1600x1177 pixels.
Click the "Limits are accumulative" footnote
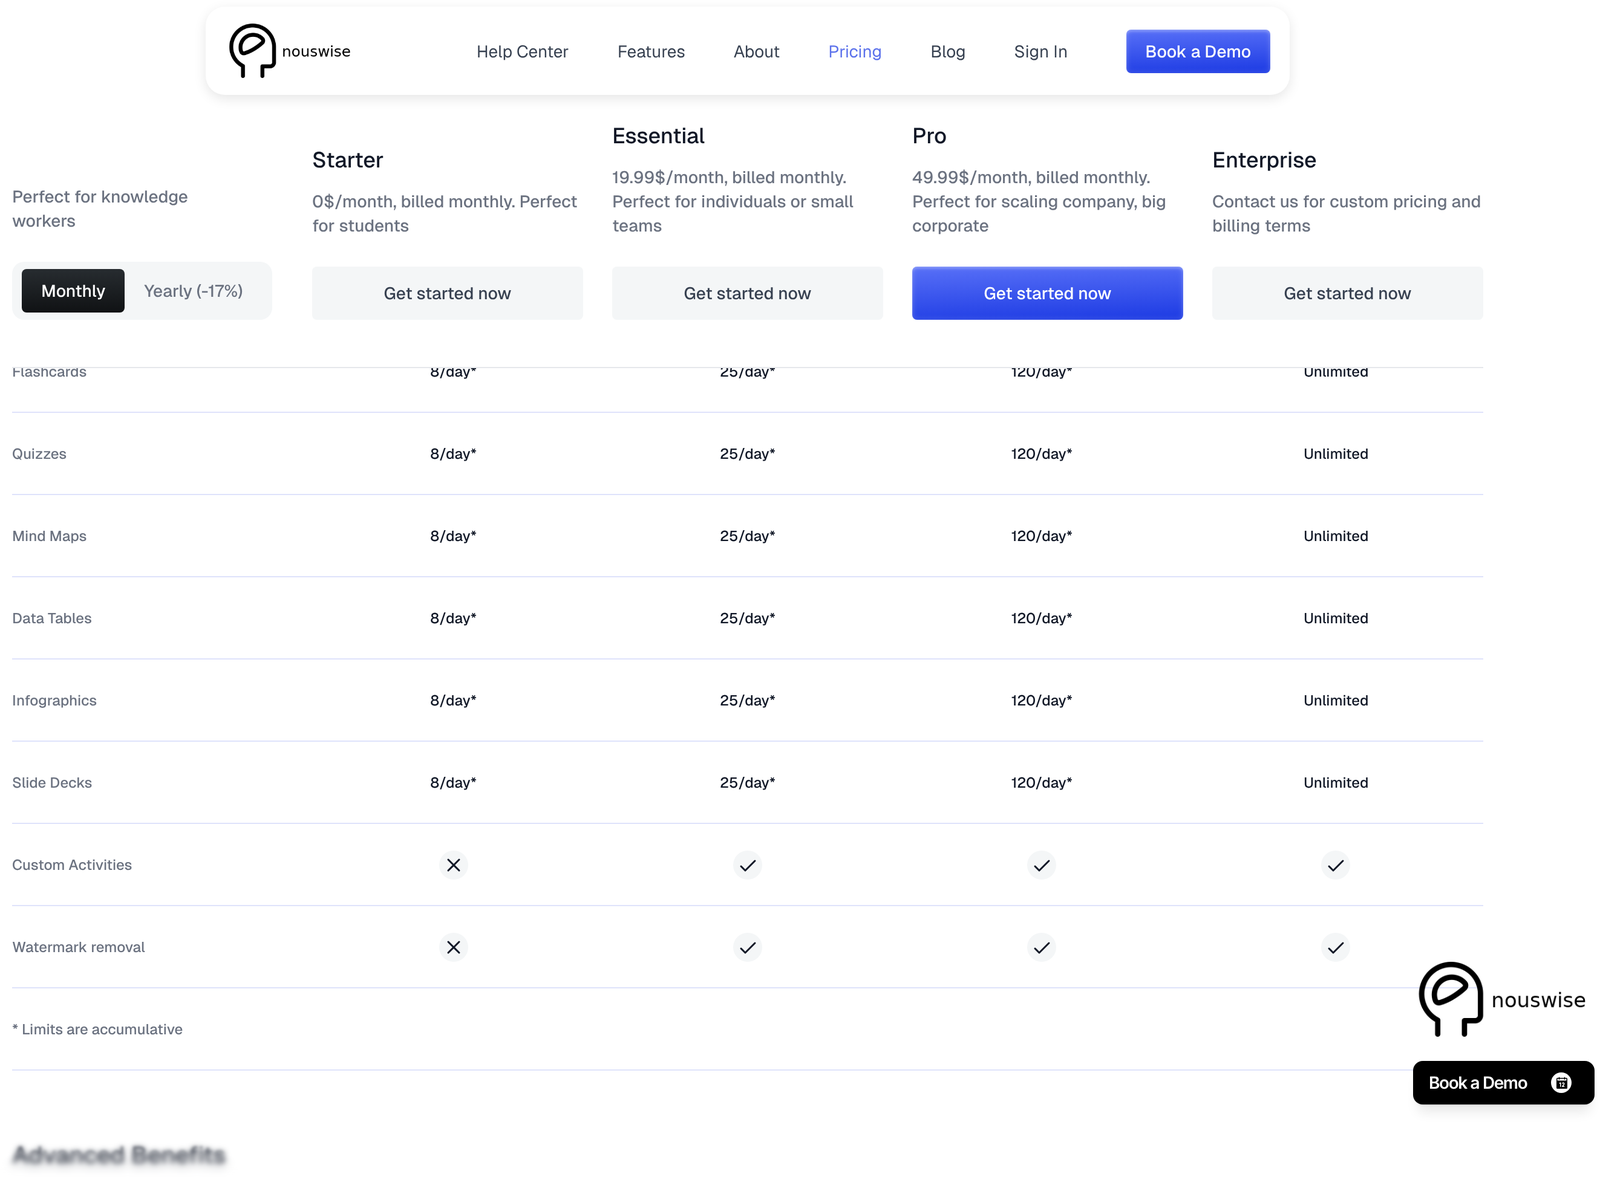pos(97,1029)
